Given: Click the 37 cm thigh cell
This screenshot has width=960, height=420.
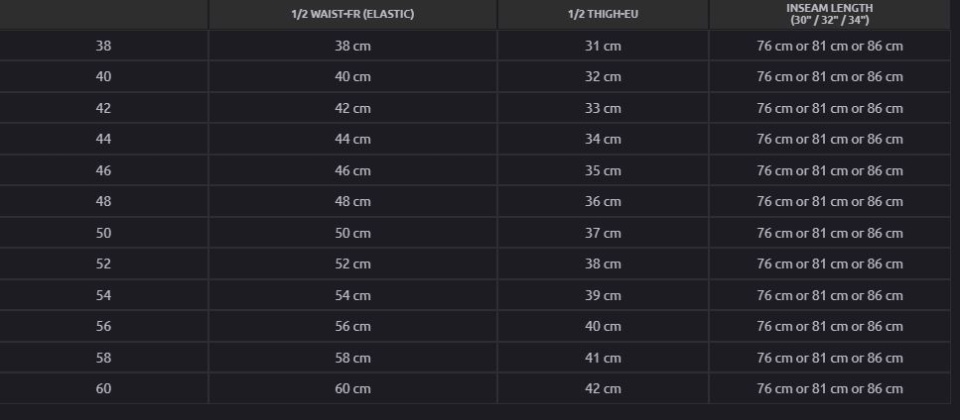Looking at the screenshot, I should tap(603, 233).
